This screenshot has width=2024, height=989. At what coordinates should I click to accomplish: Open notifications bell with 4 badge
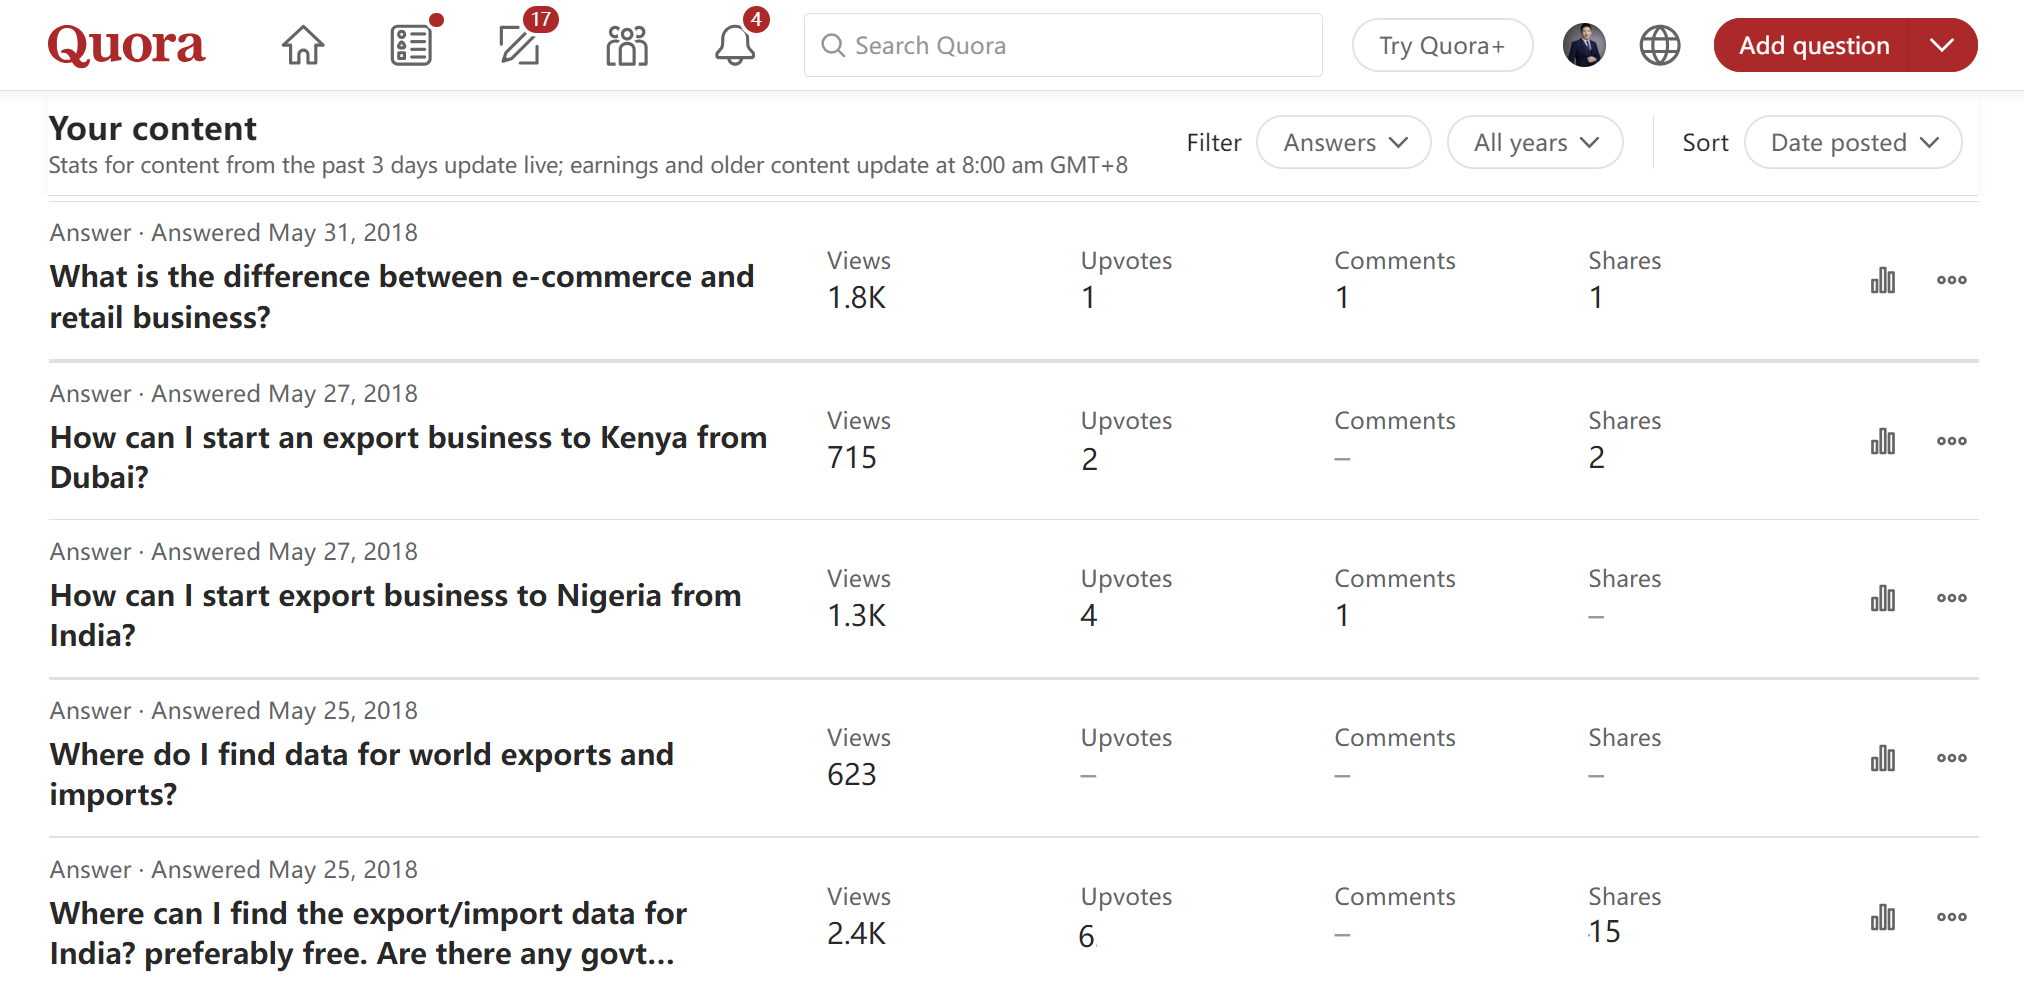tap(735, 45)
